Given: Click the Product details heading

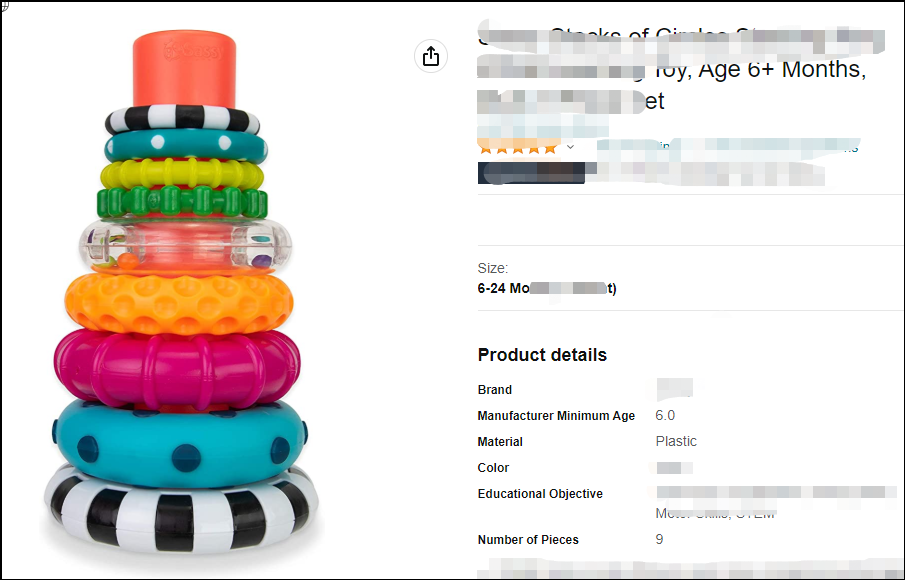Looking at the screenshot, I should pos(542,355).
